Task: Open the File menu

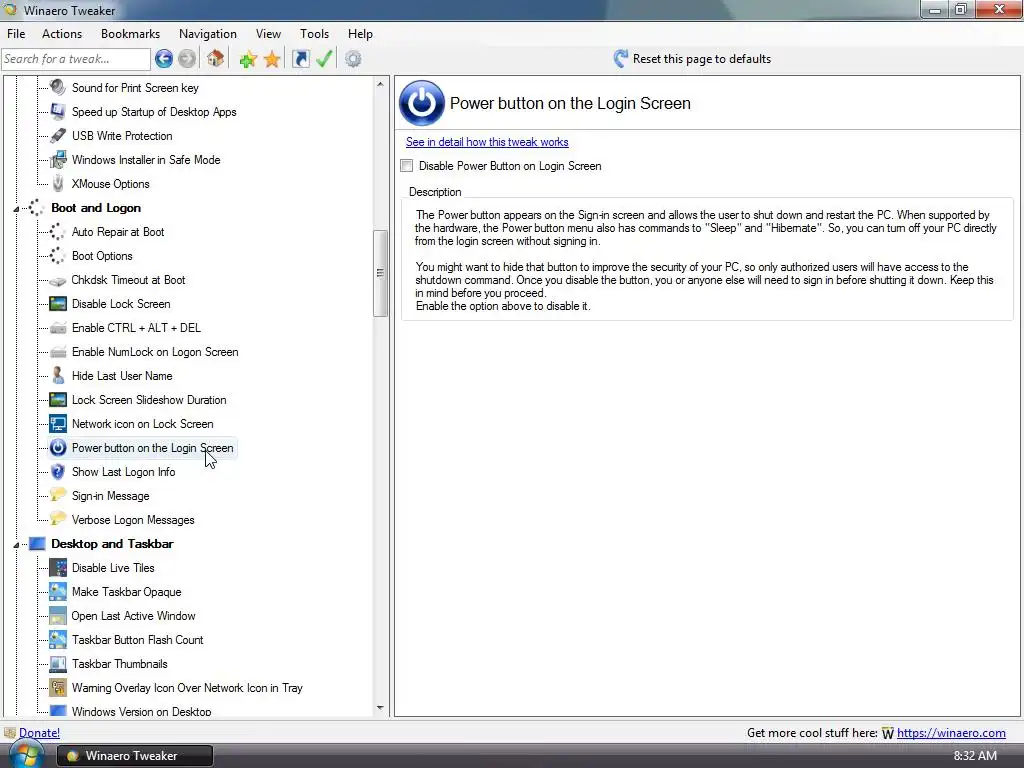Action: [16, 34]
